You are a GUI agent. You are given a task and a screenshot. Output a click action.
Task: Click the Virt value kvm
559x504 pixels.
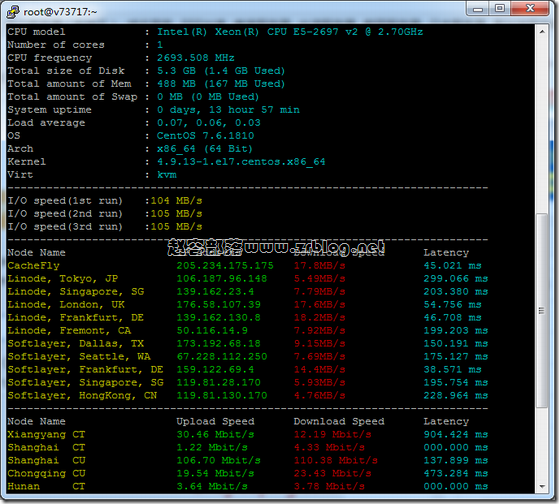tap(166, 175)
